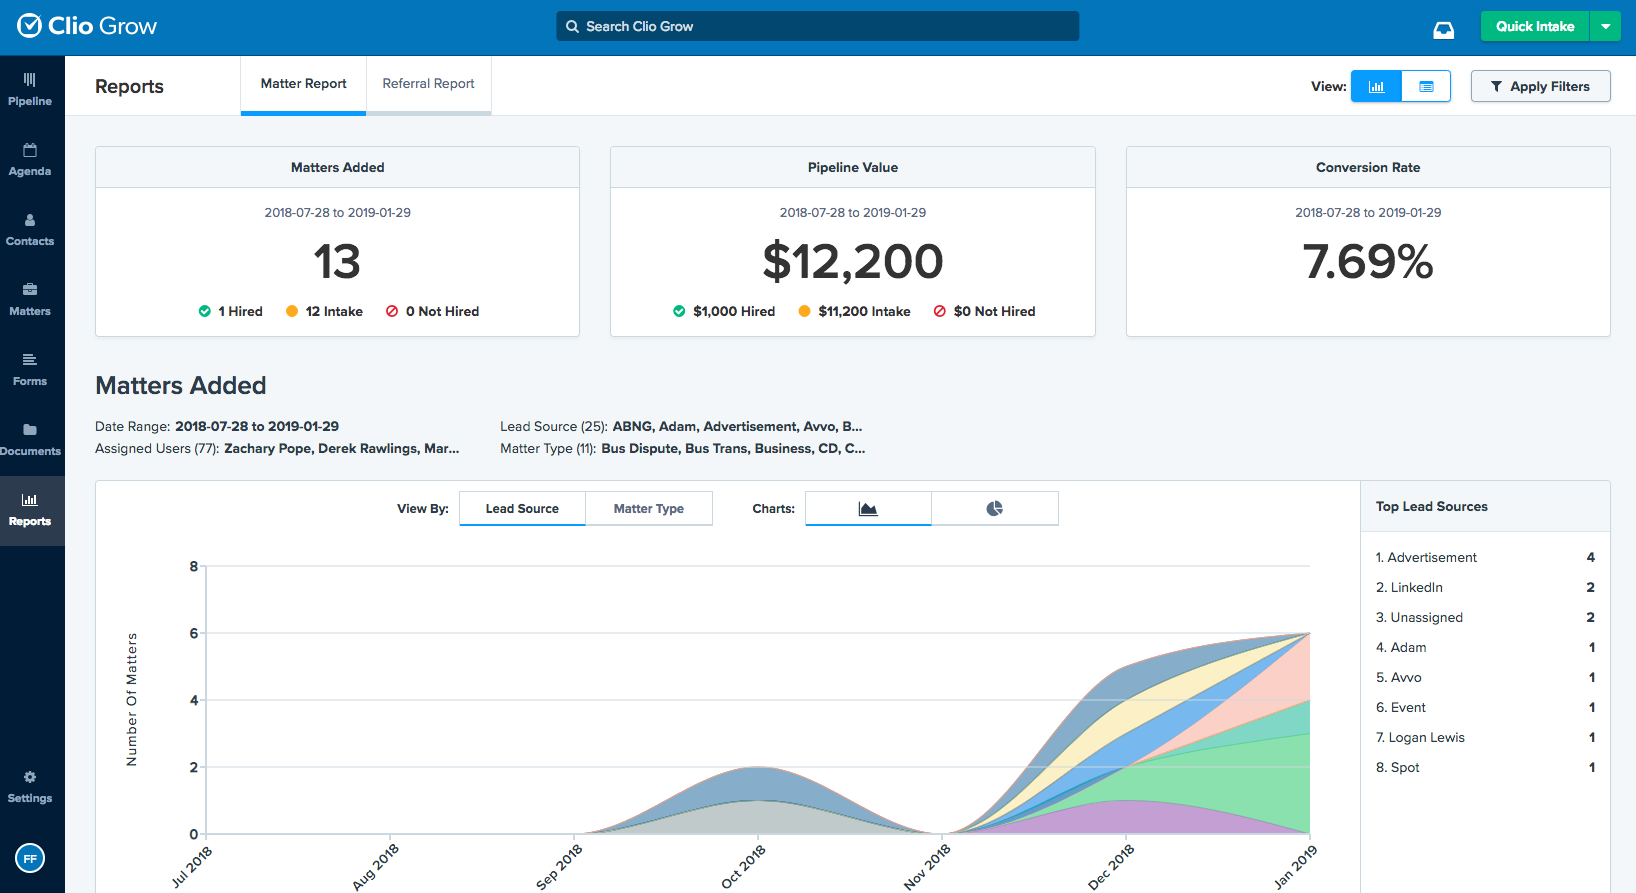Click the Search Clio Grow field
This screenshot has width=1636, height=893.
tap(817, 27)
